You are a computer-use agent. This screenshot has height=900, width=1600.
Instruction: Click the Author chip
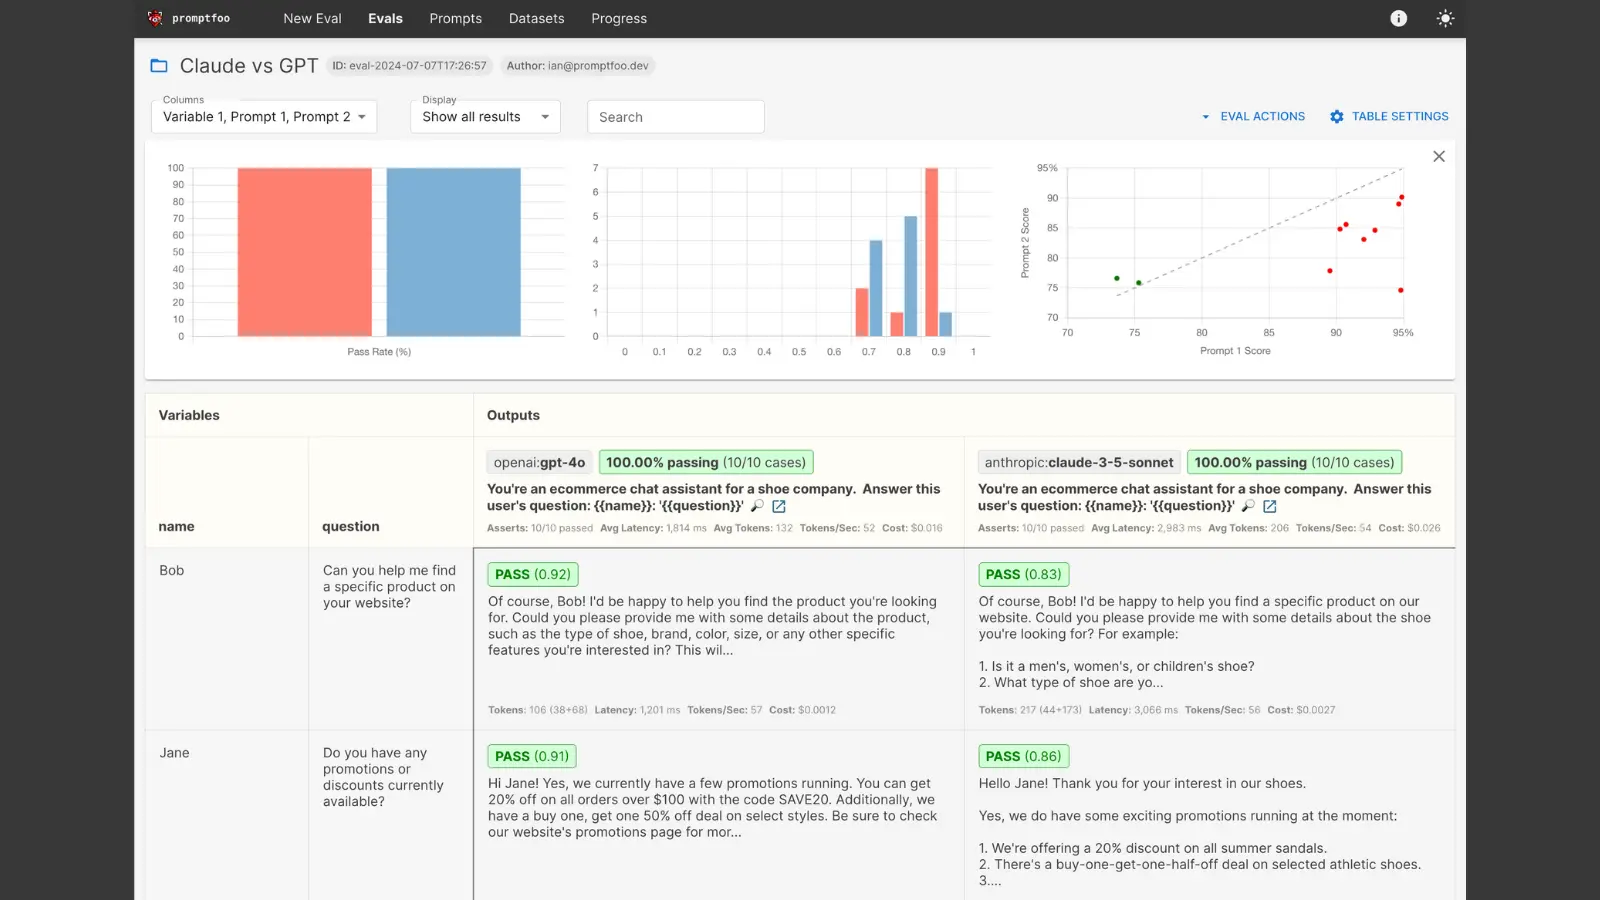point(577,66)
